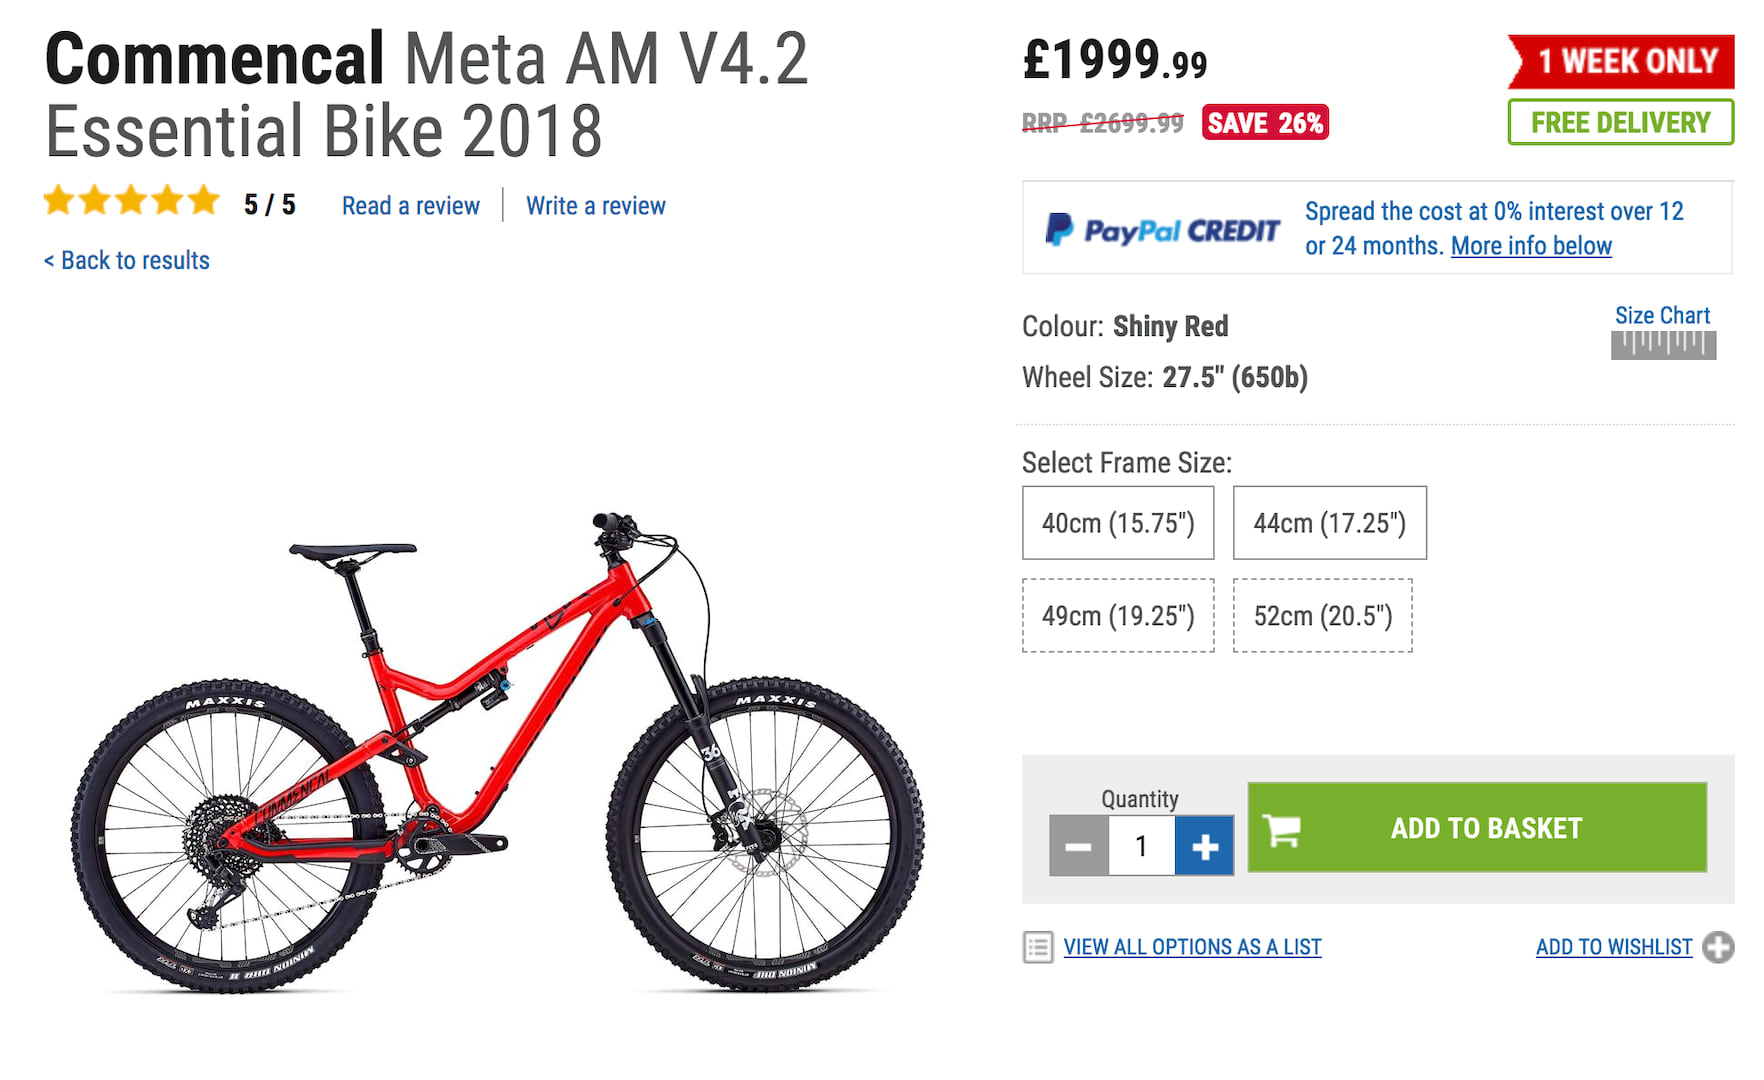Click the Size Chart ruler icon
The height and width of the screenshot is (1080, 1764).
click(1663, 345)
